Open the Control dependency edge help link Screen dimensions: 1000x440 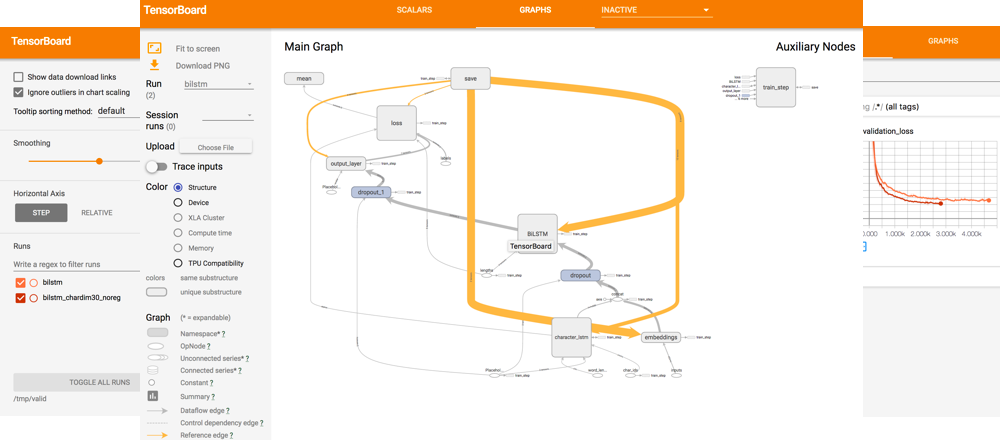261,423
